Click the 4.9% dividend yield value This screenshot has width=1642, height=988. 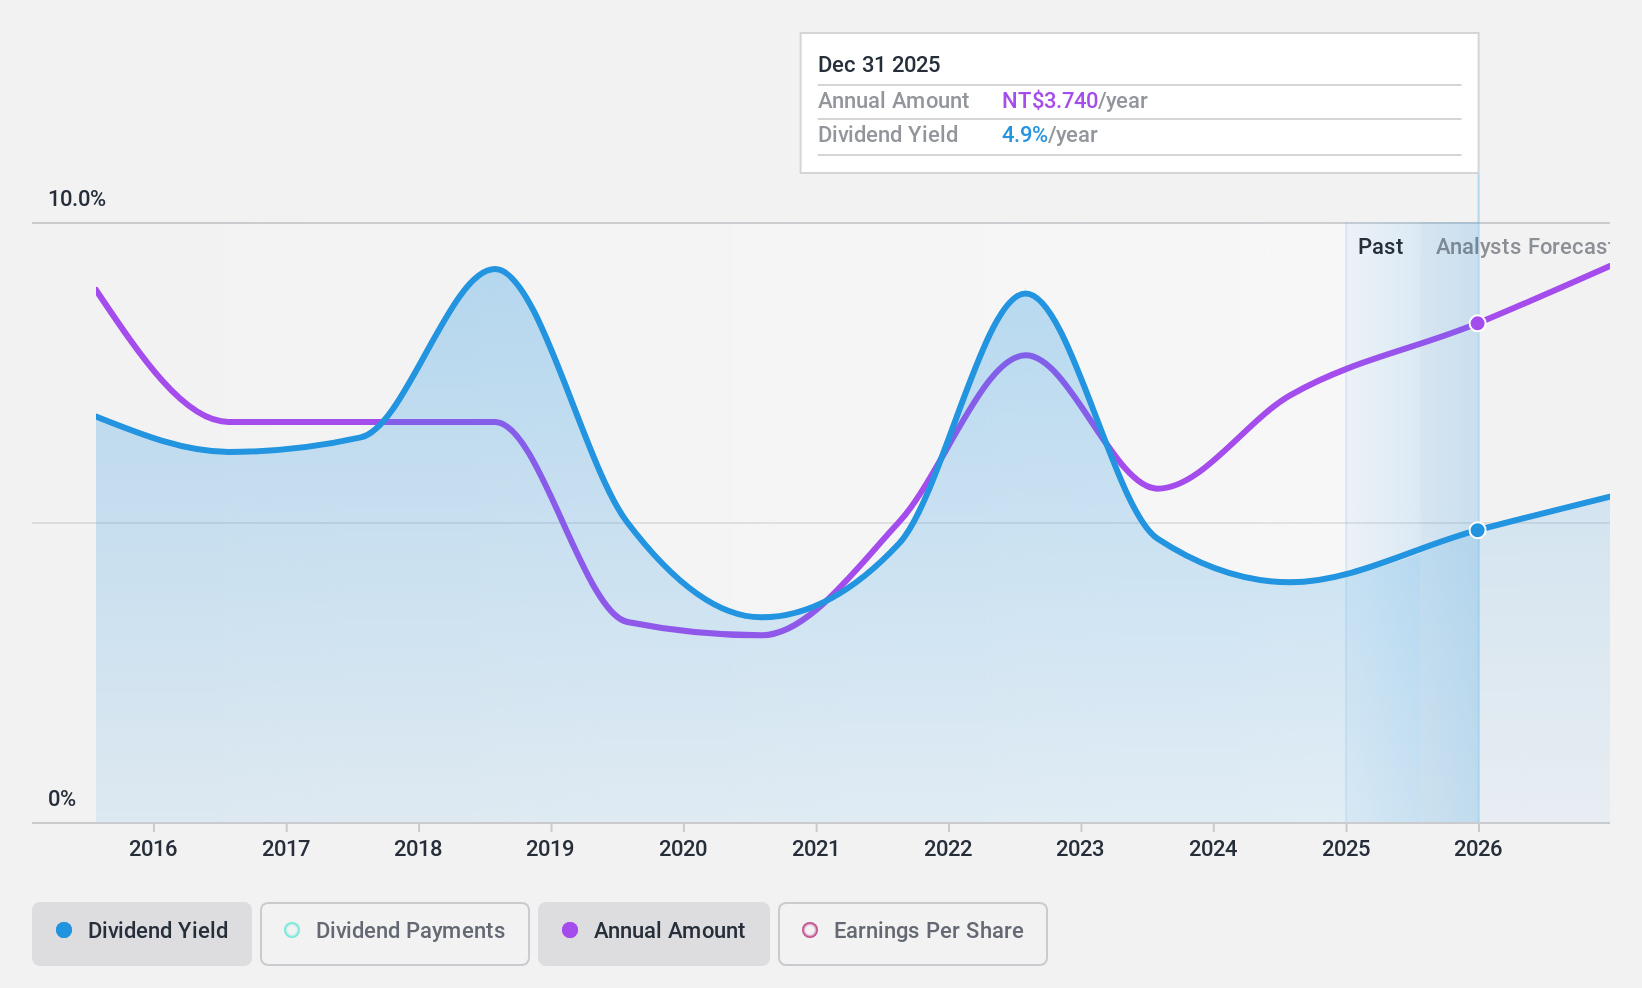[1025, 135]
